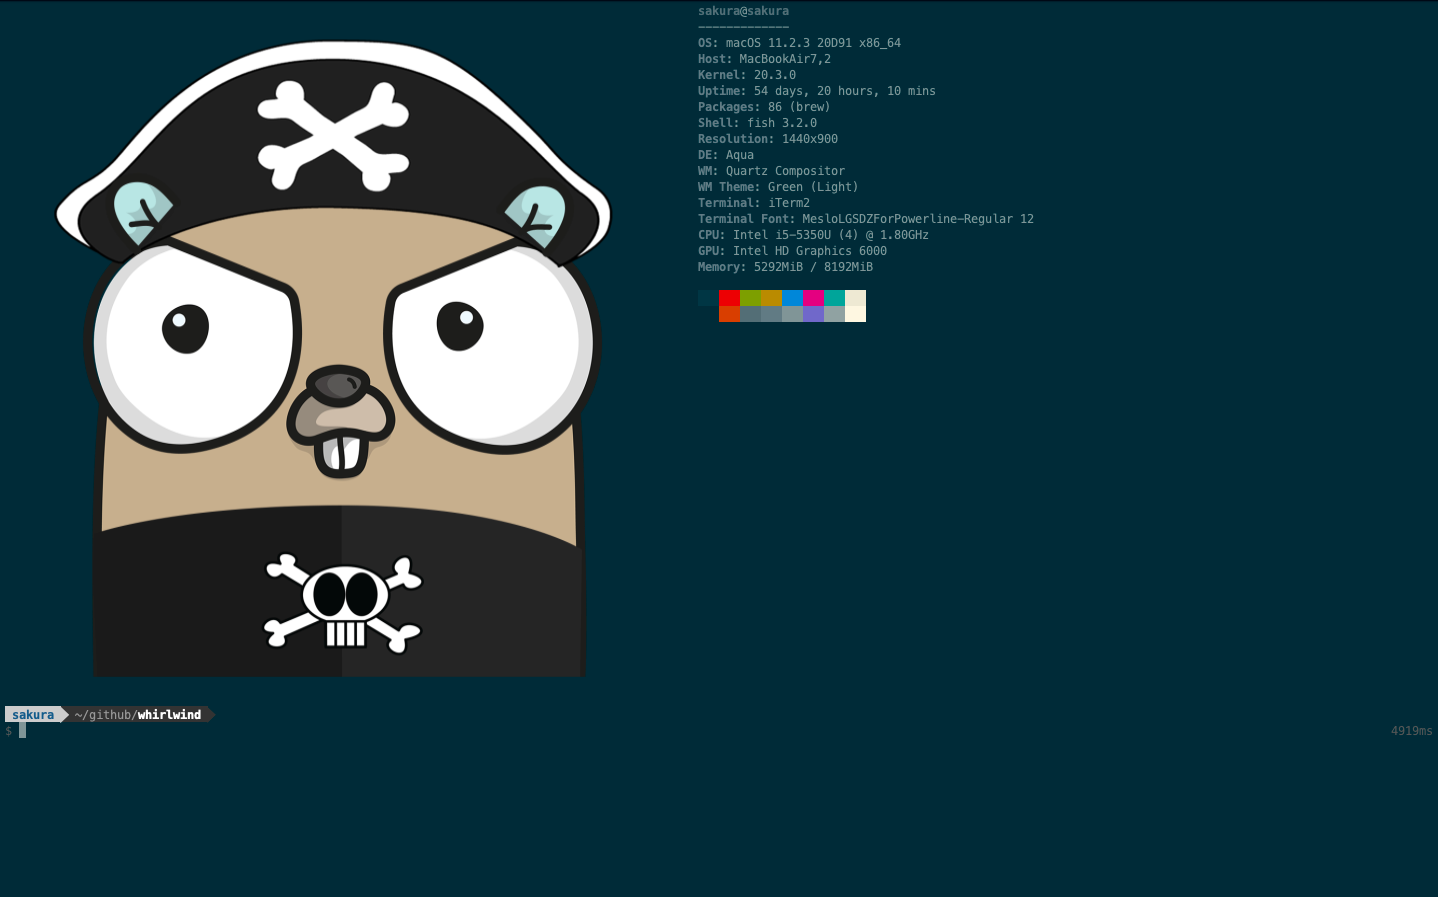This screenshot has height=897, width=1438.
Task: Click the '~/github/whirlwind' path segment
Action: click(138, 714)
